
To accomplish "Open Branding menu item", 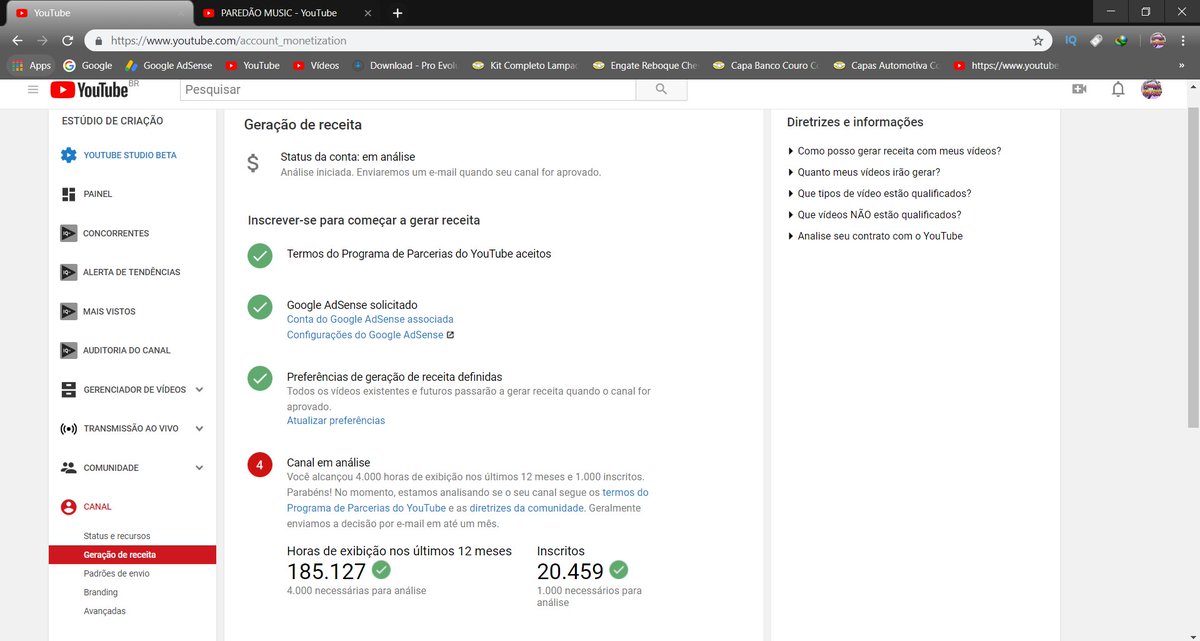I will click(101, 592).
